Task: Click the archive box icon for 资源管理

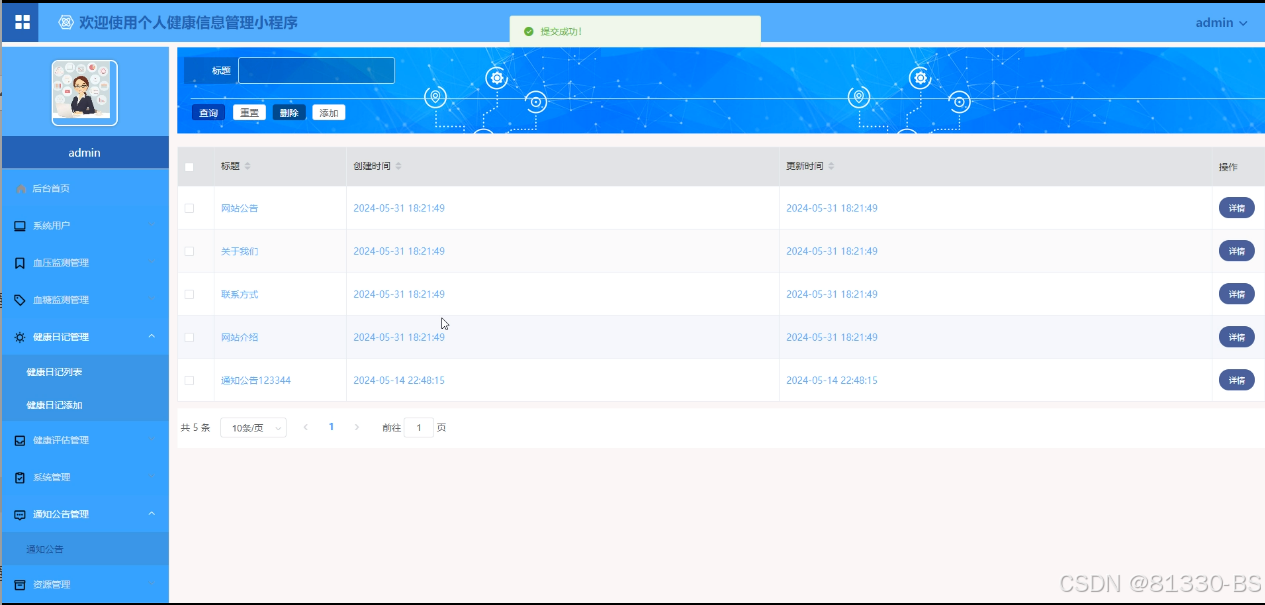Action: (x=20, y=584)
